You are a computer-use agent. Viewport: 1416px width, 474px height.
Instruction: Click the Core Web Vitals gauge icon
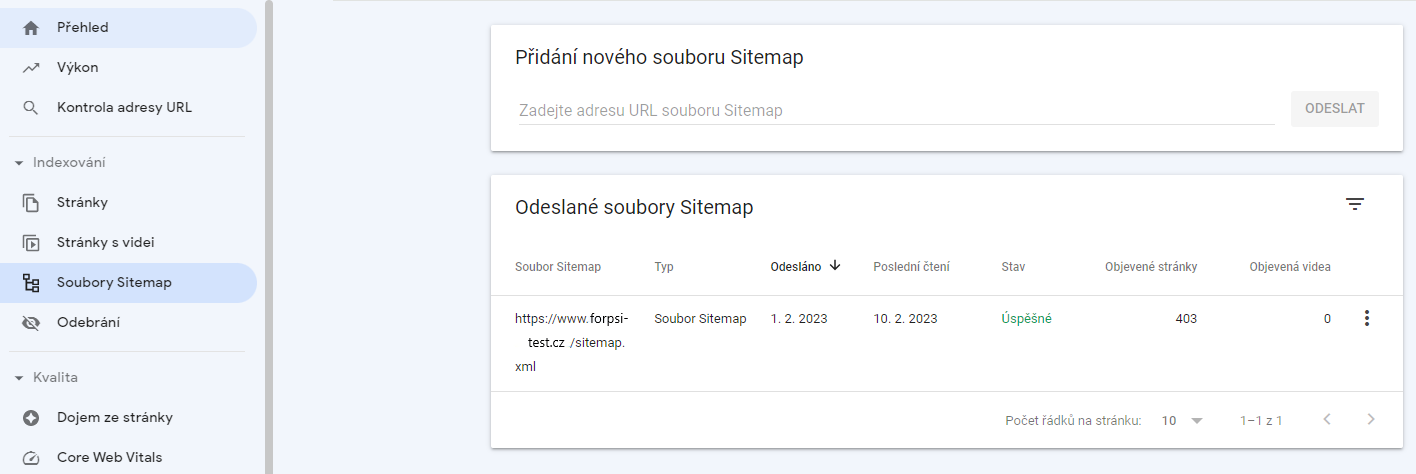click(31, 458)
